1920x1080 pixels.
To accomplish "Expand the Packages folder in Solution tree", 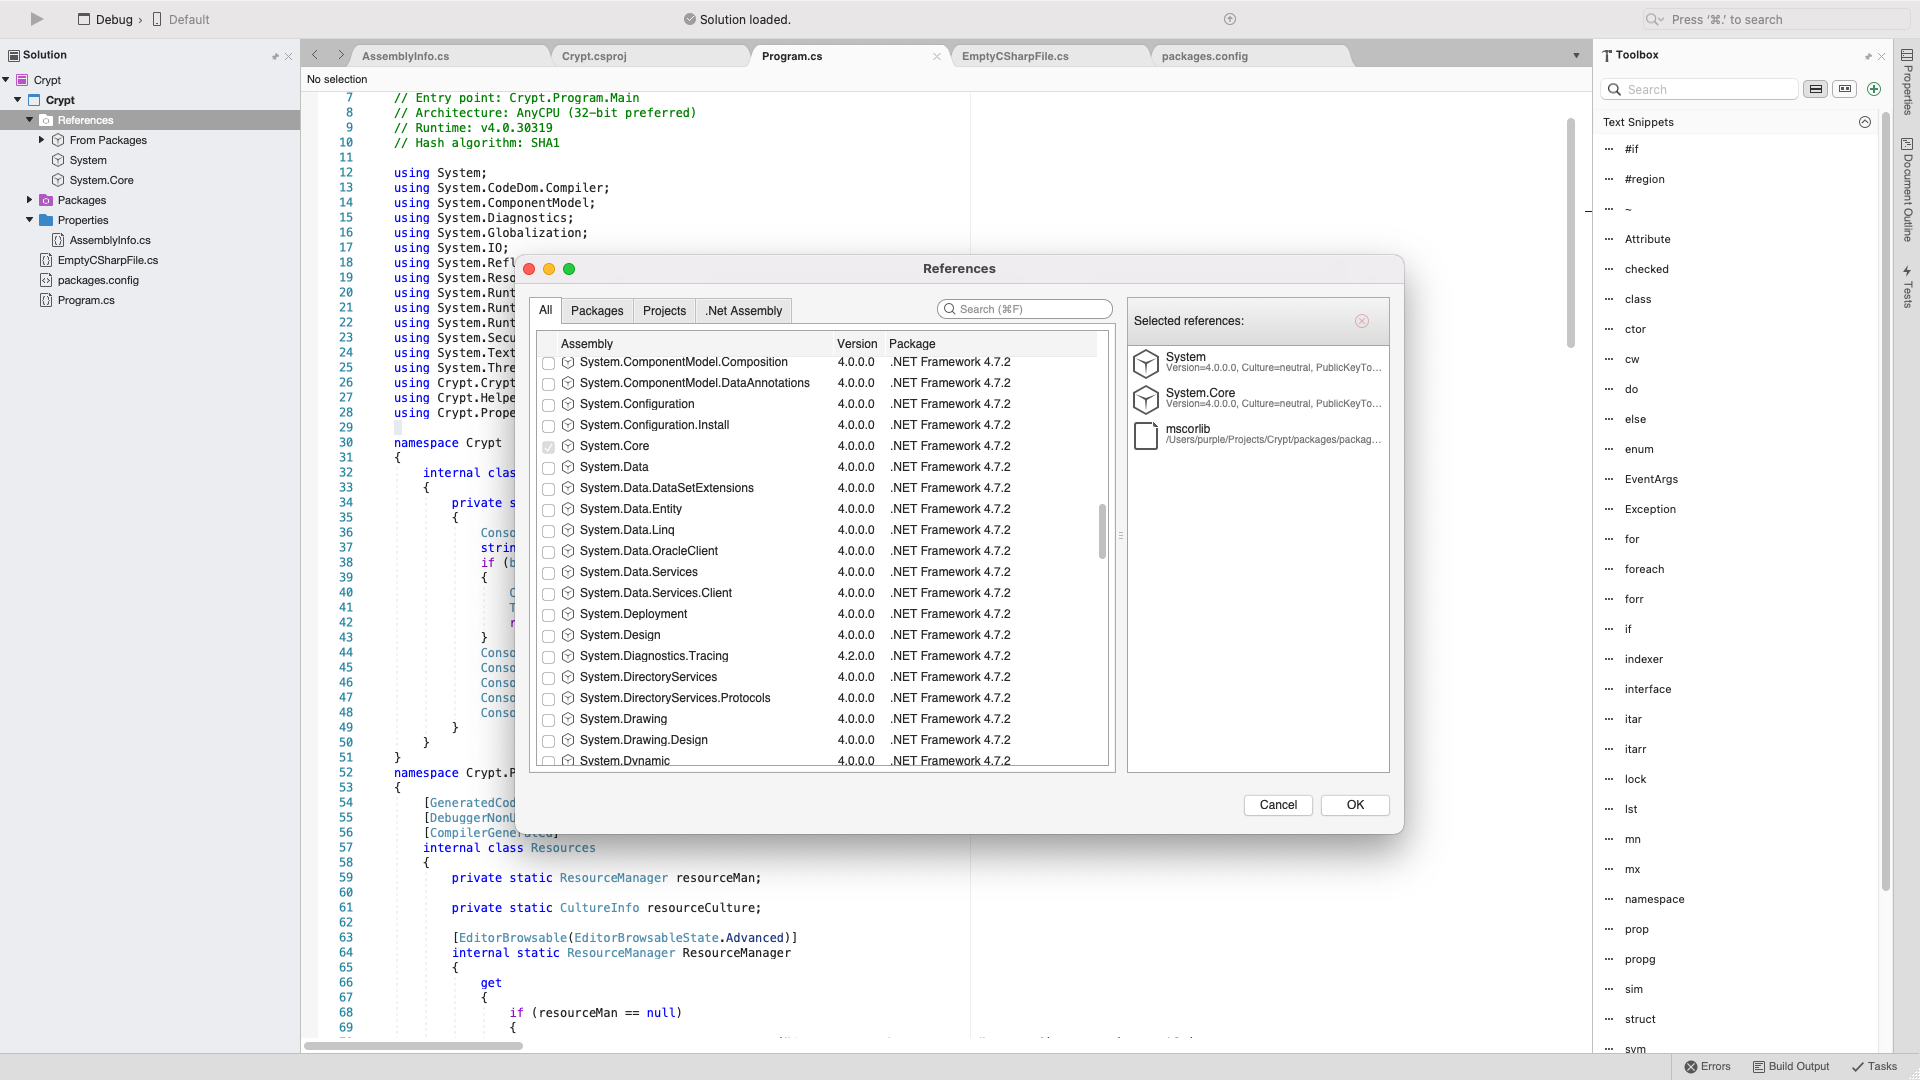I will coord(30,200).
